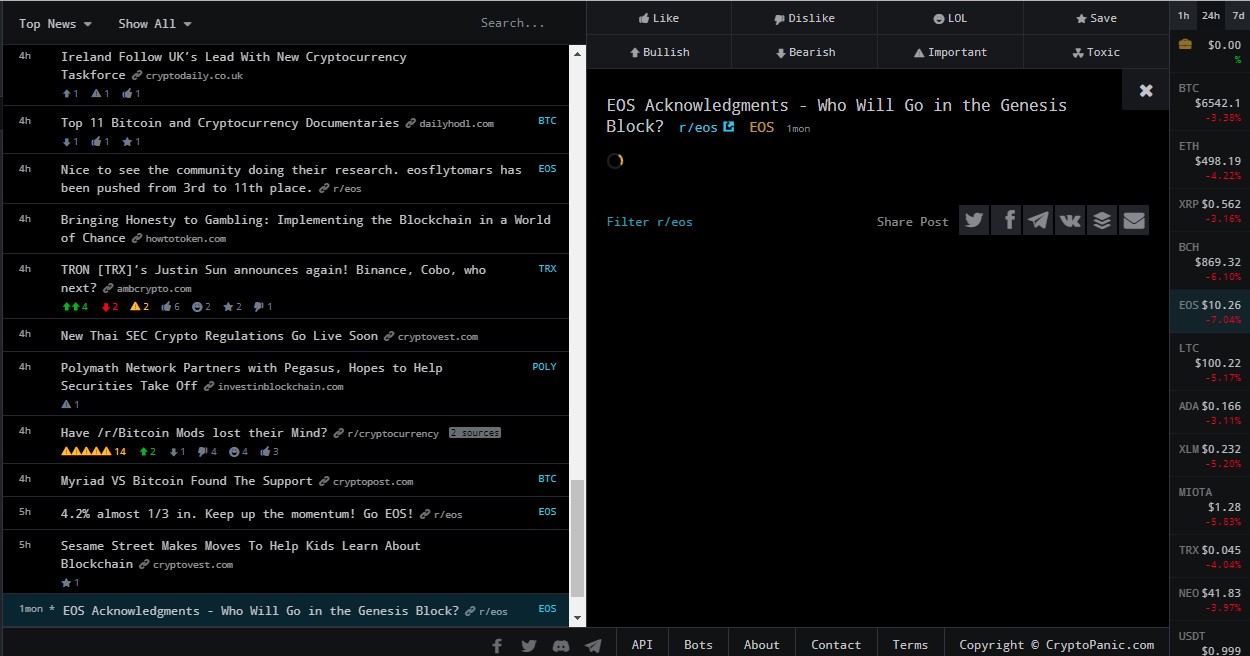Mark the post as Bullish
Viewport: 1250px width, 656px height.
point(659,52)
